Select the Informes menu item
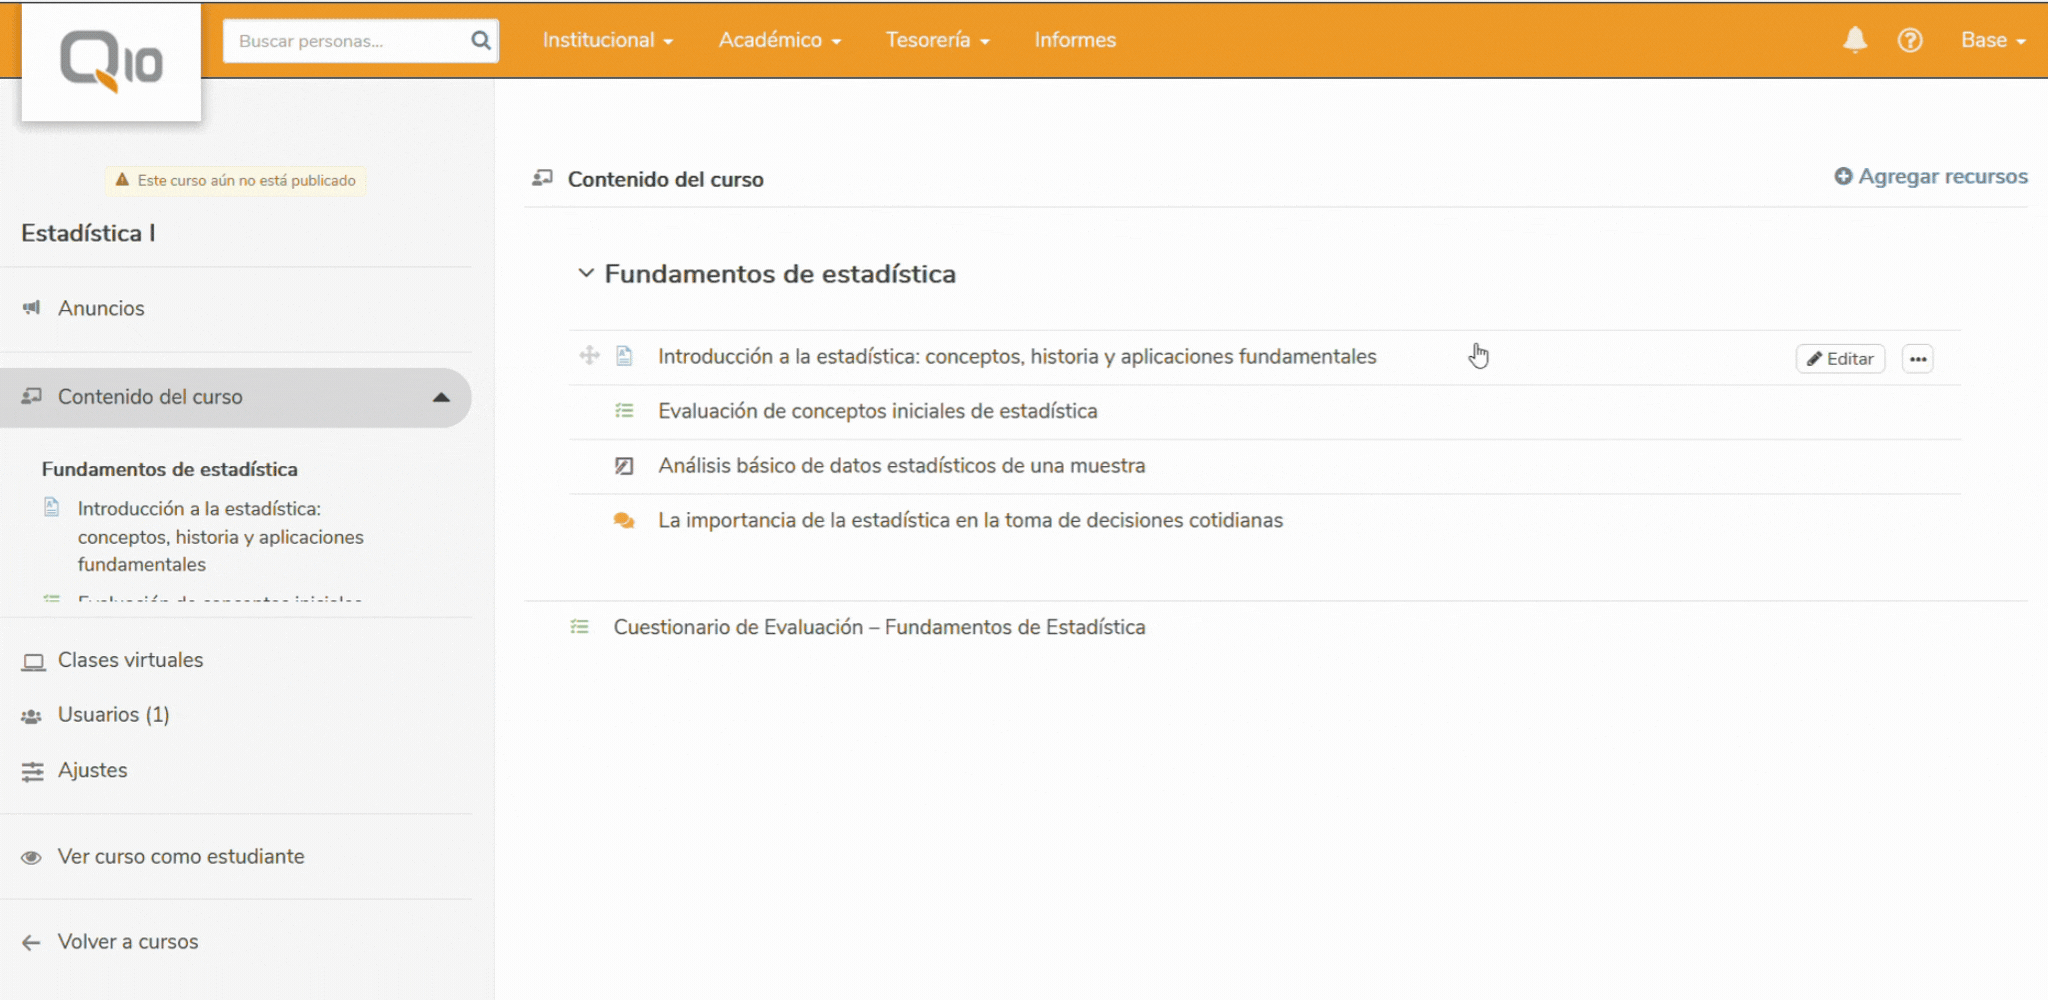This screenshot has height=1000, width=2048. [1074, 40]
